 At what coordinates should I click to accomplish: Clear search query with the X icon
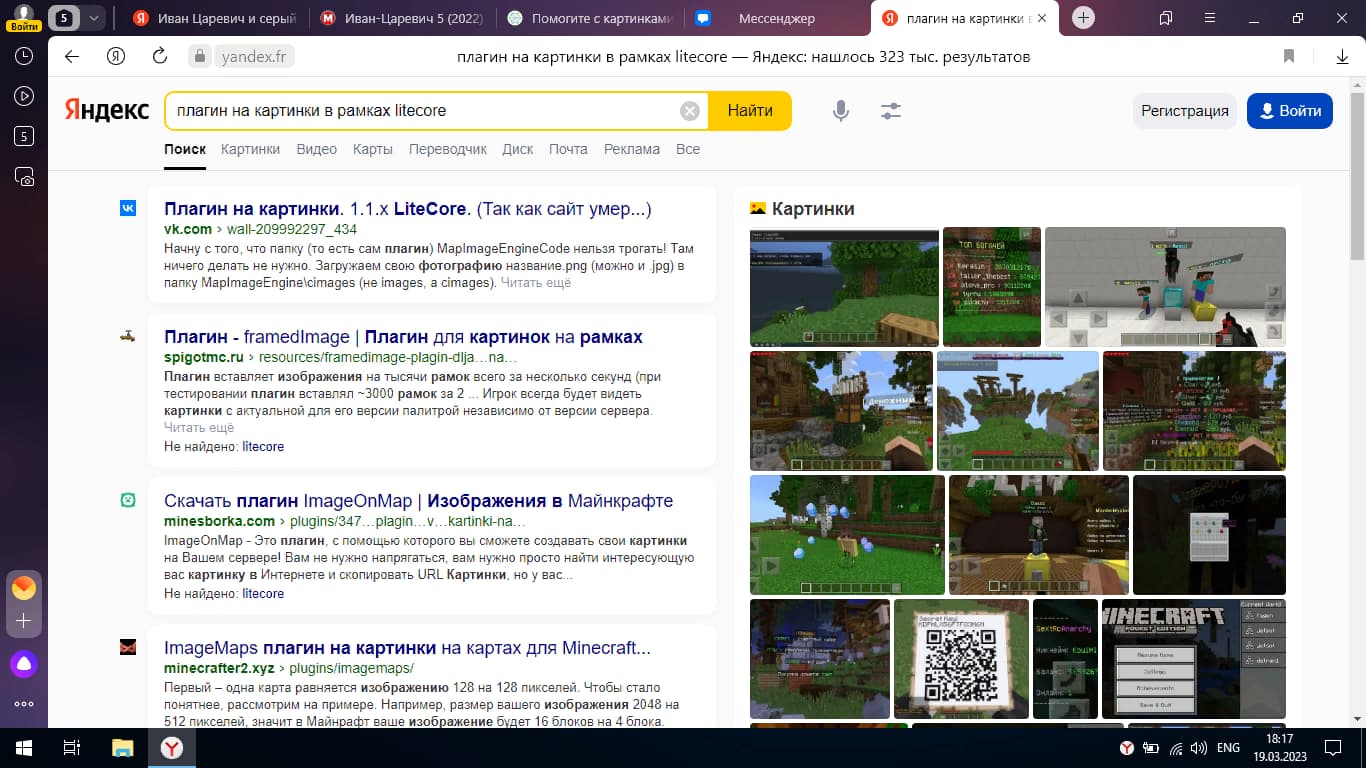pos(689,111)
